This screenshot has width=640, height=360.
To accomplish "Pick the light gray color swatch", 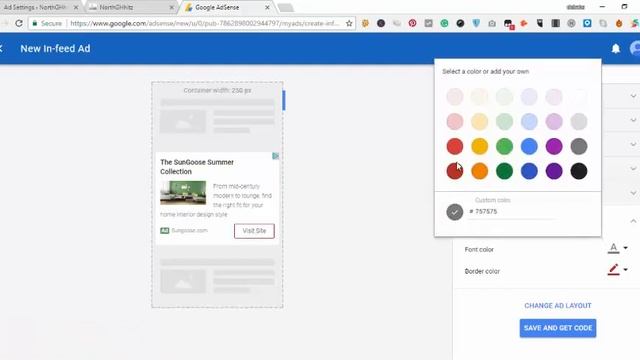I will 579,122.
